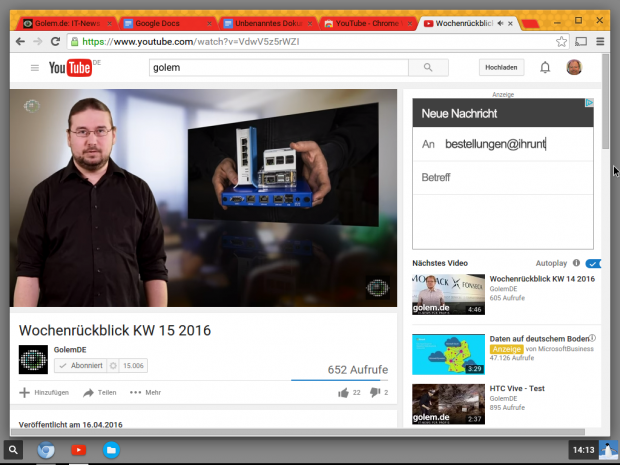Viewport: 620px width, 465px height.
Task: Click the like/dislike ratio bar
Action: [340, 380]
